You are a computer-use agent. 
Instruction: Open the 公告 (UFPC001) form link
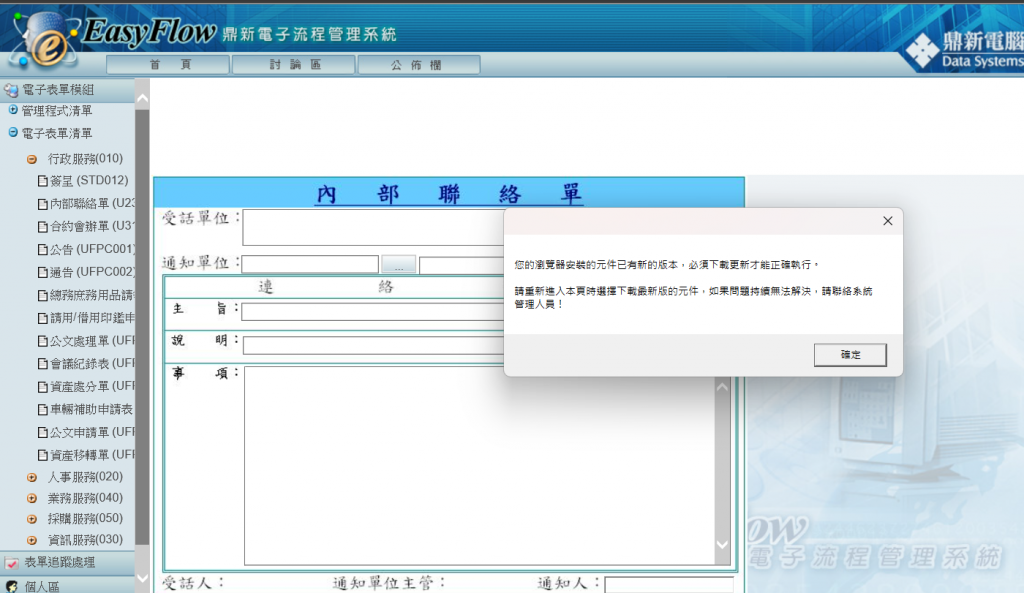92,249
